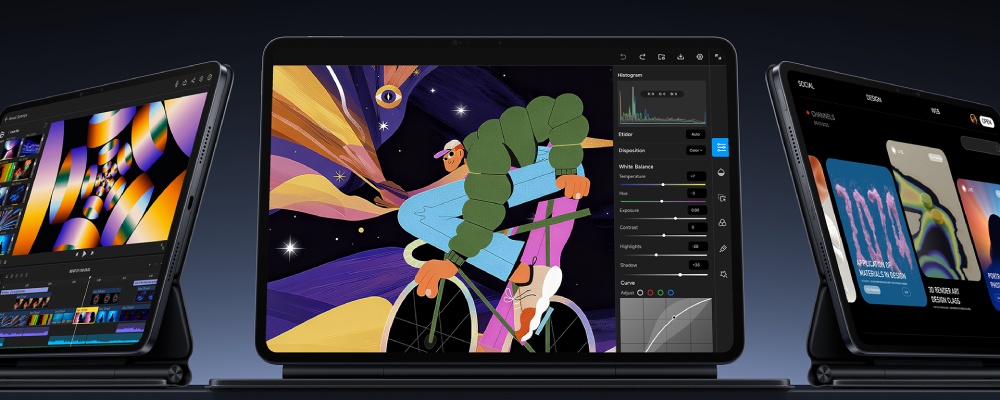Click the Exposure slider track
Image resolution: width=1000 pixels, height=400 pixels.
pos(663,218)
